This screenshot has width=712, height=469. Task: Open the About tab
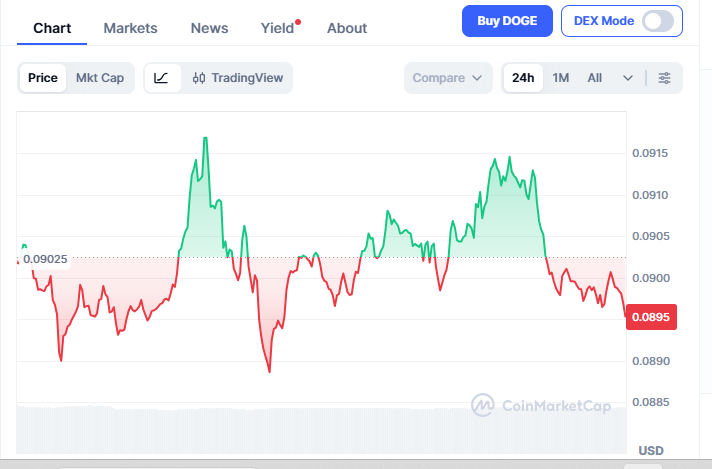pyautogui.click(x=347, y=28)
